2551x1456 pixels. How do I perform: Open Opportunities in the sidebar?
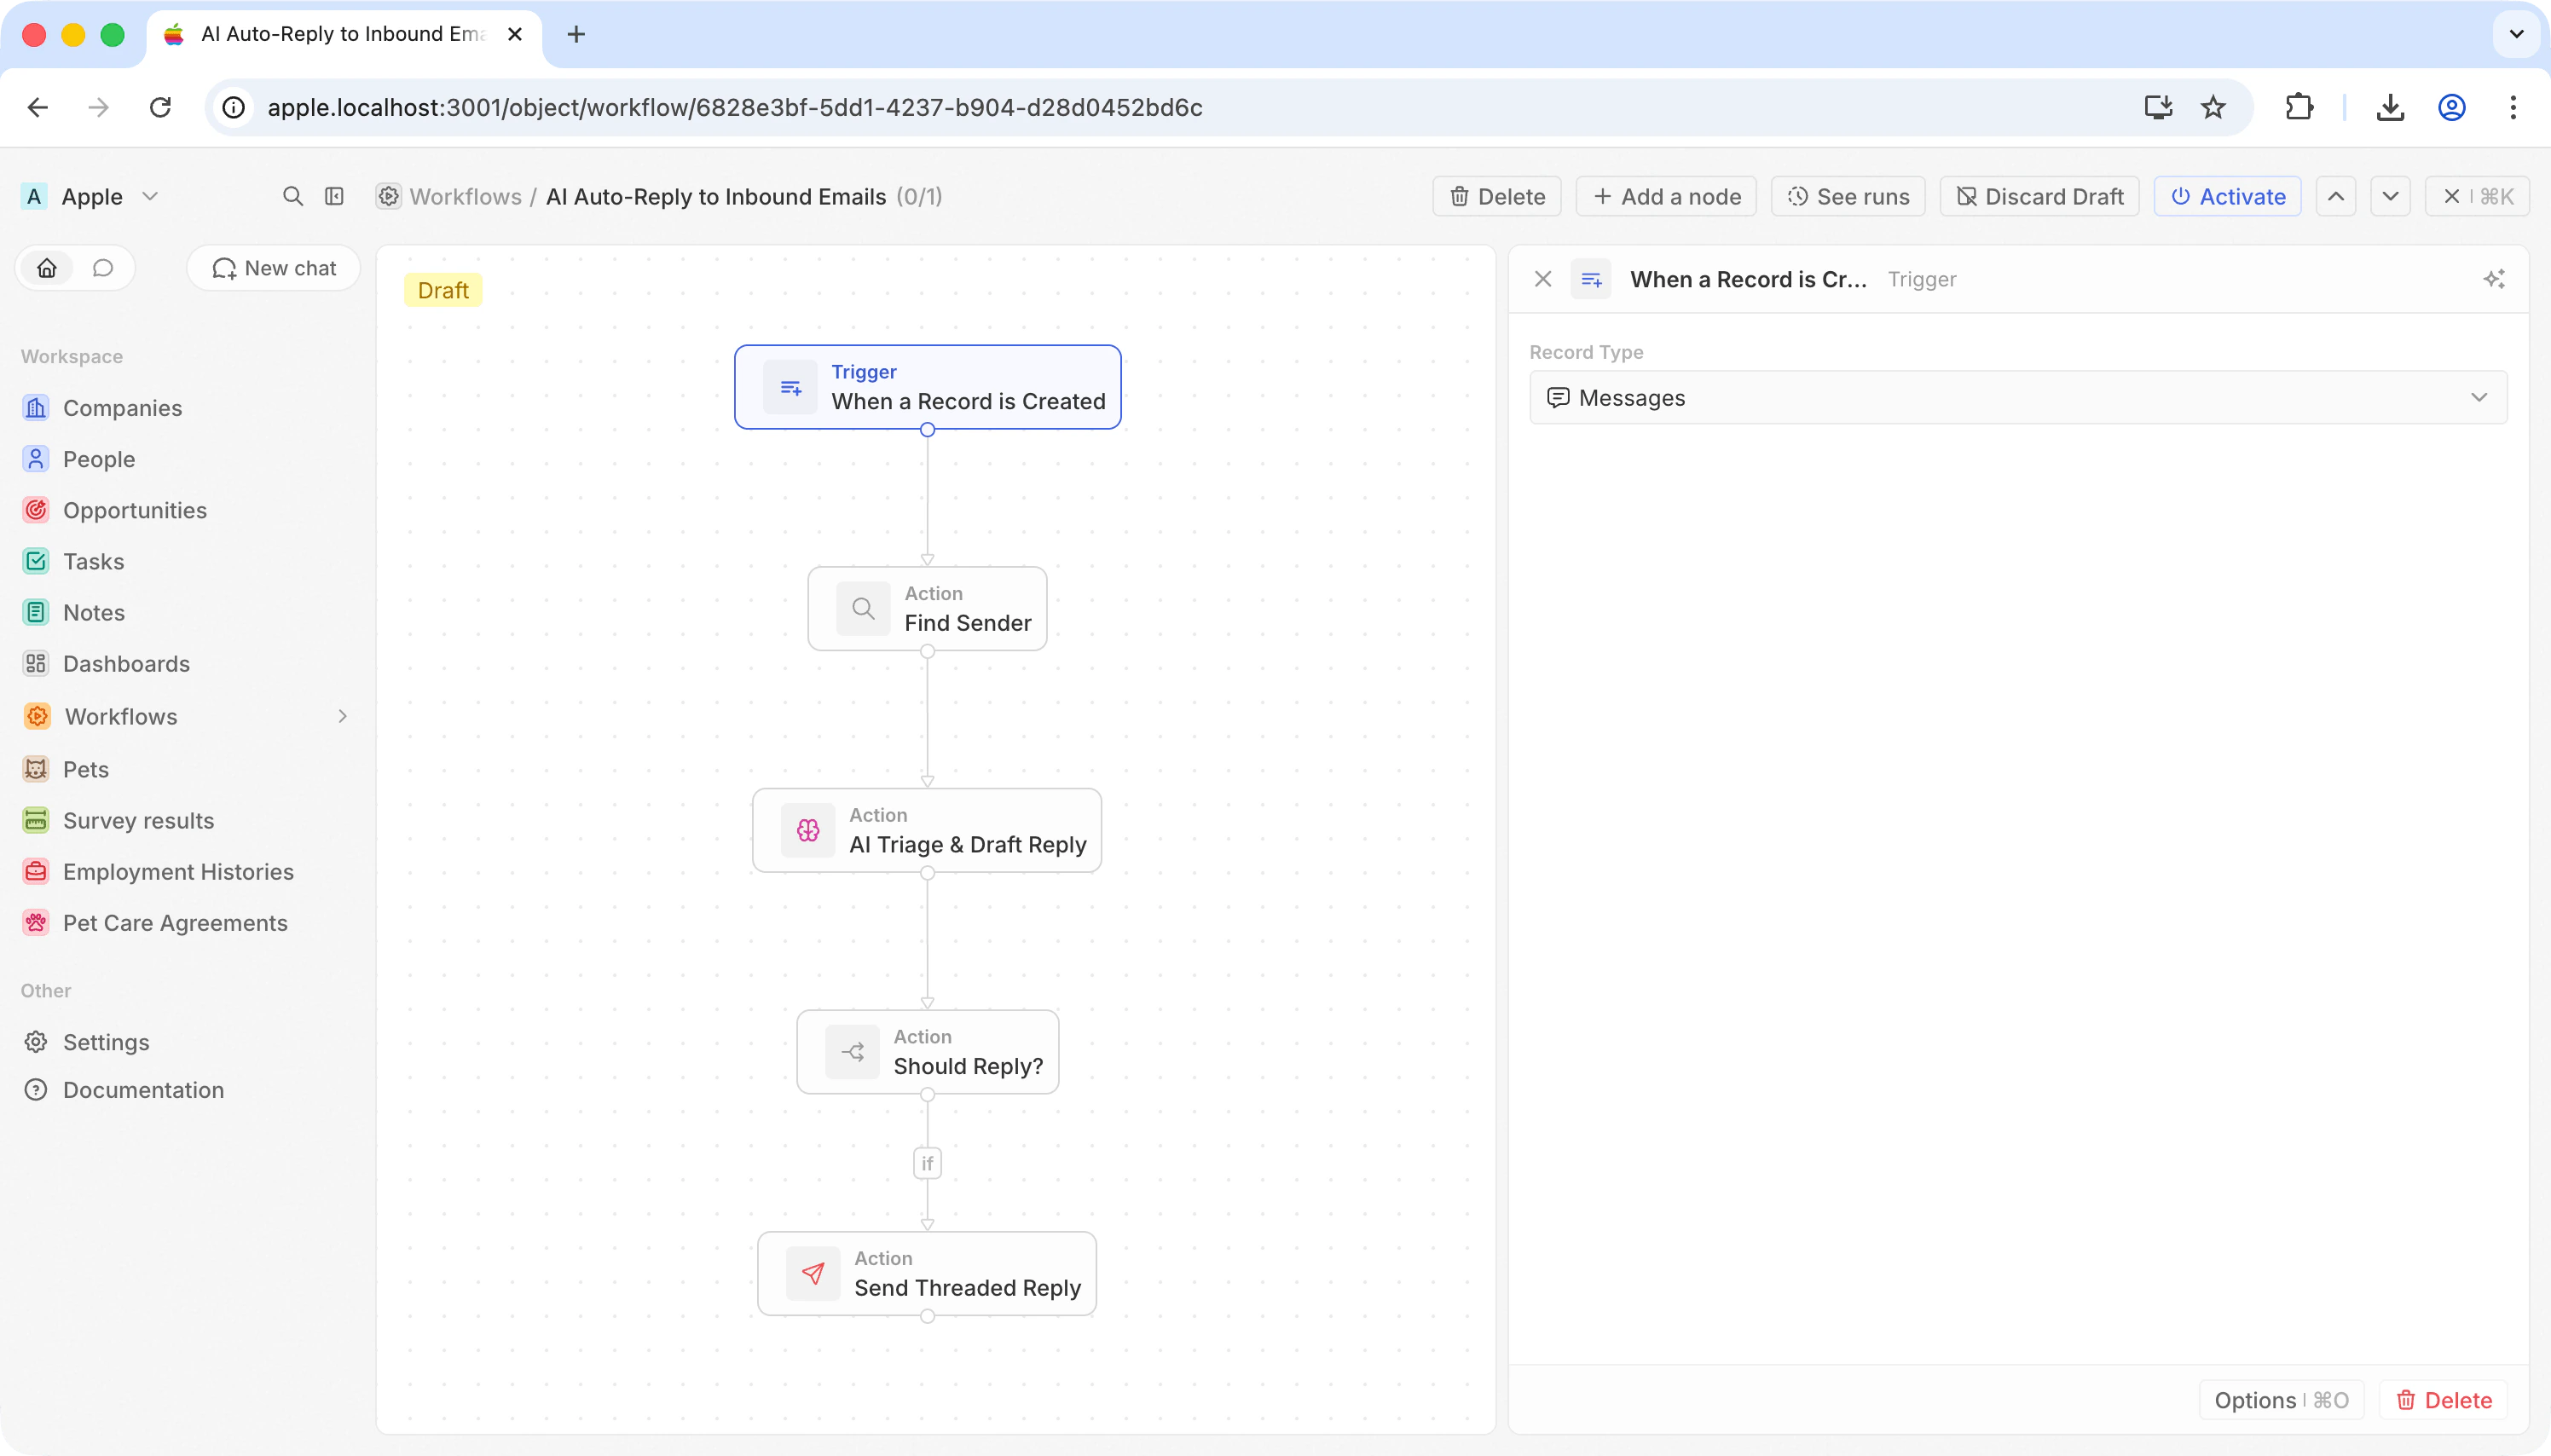(135, 510)
